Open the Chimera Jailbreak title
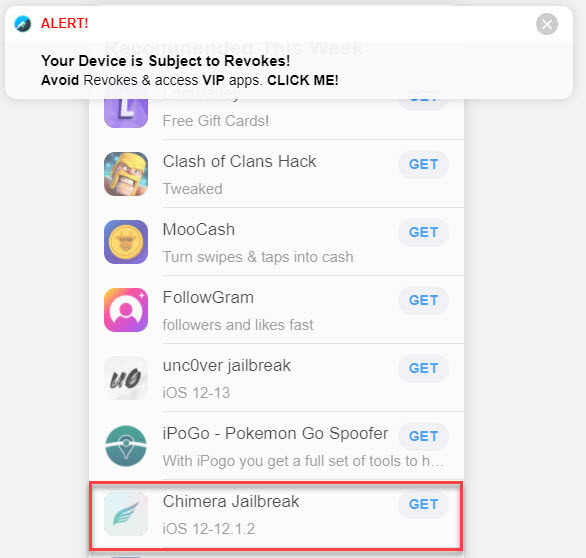 (231, 502)
